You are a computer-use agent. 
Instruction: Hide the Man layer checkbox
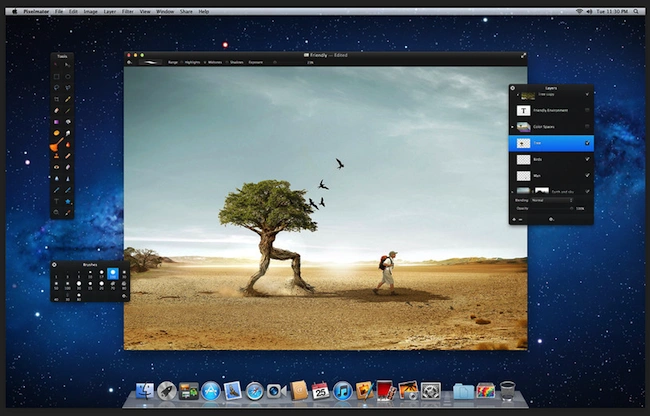point(587,175)
